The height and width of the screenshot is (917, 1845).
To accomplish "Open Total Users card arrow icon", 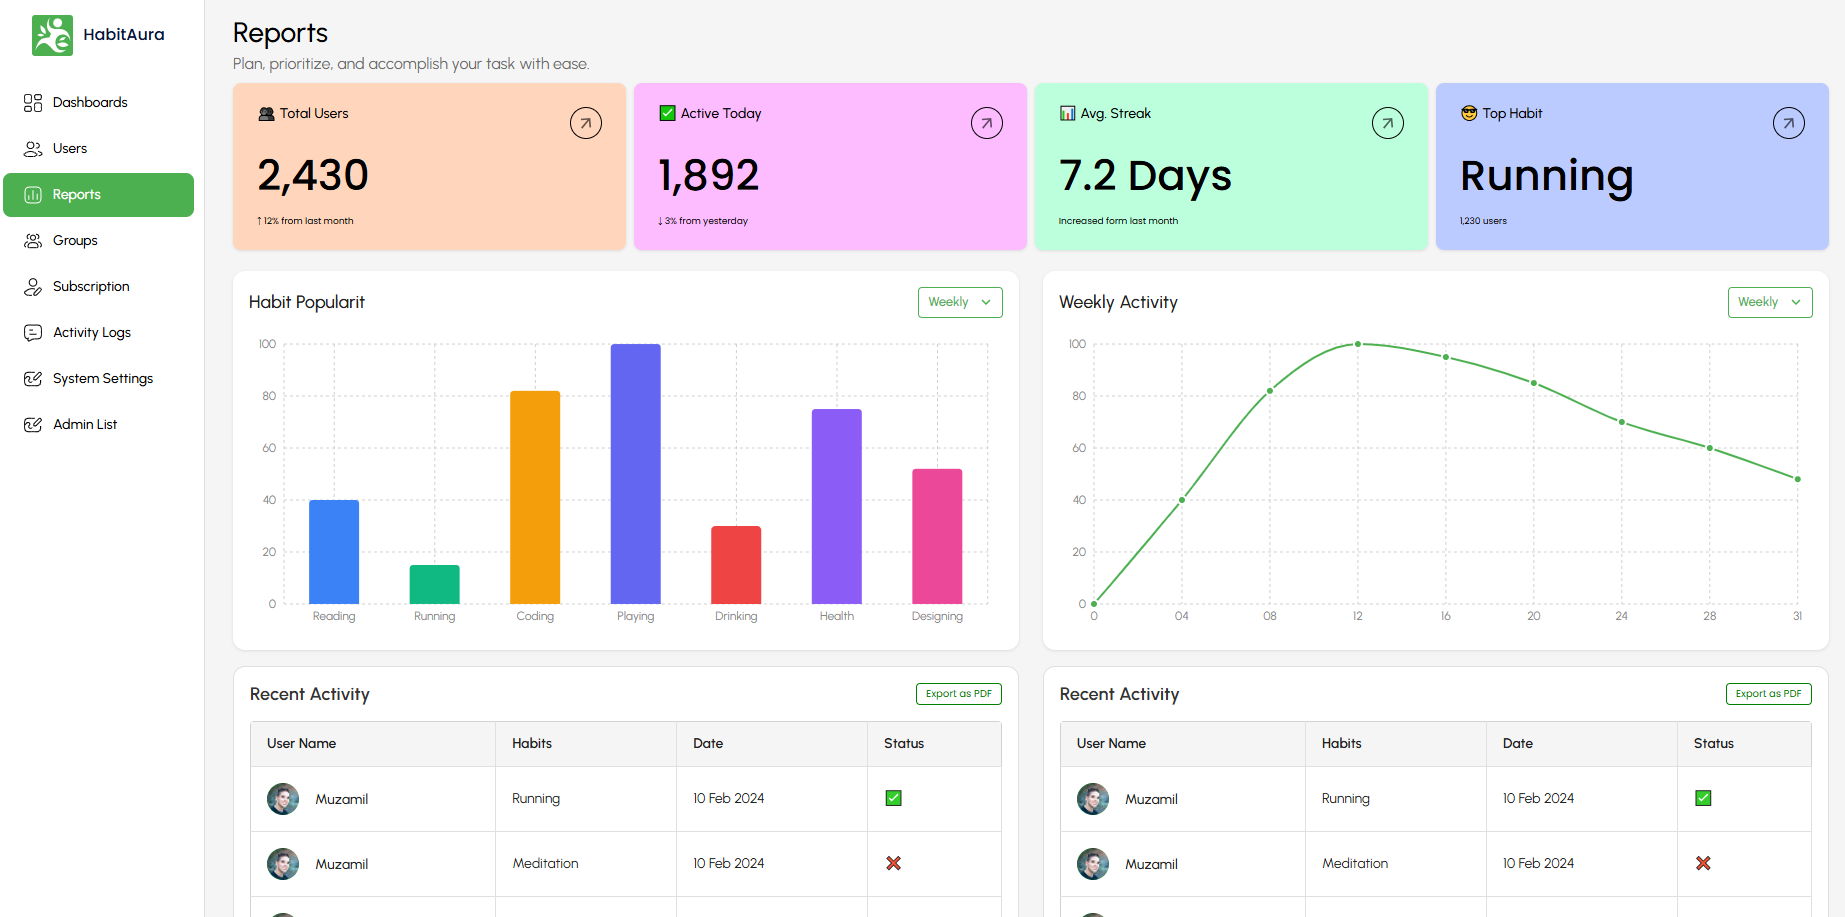I will (x=586, y=123).
